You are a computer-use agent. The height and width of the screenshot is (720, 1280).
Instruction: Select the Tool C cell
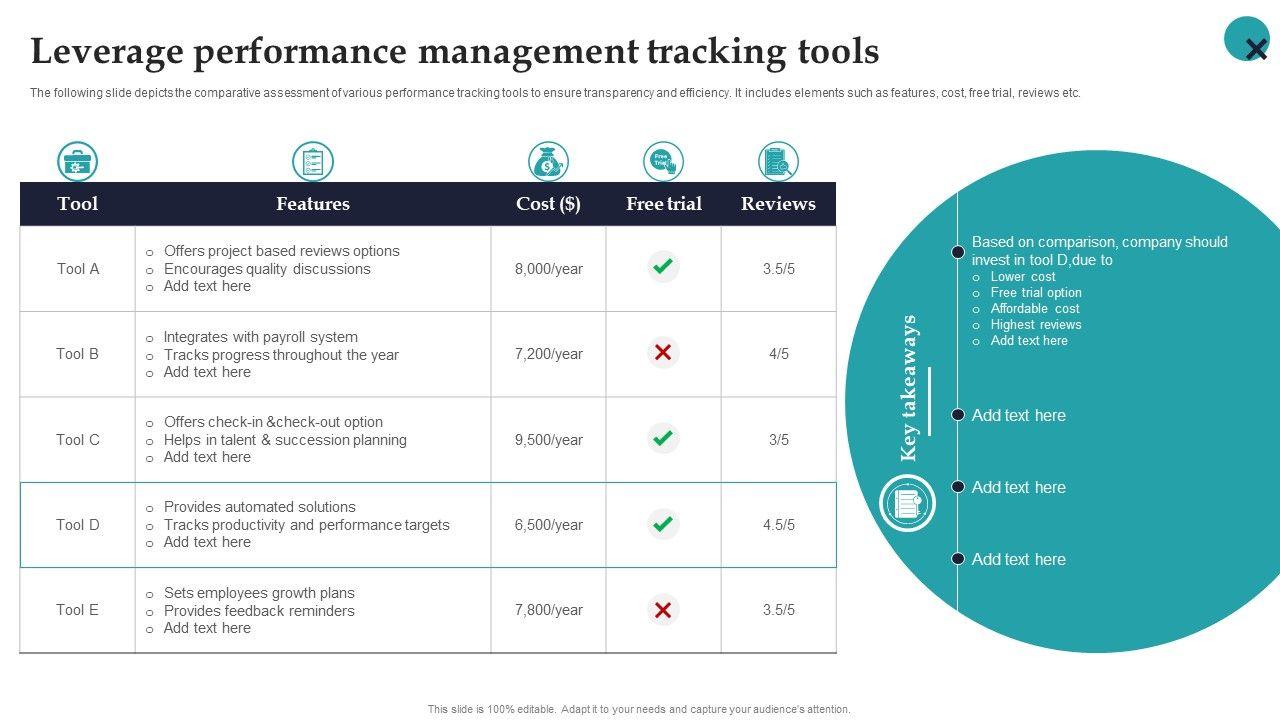tap(78, 440)
